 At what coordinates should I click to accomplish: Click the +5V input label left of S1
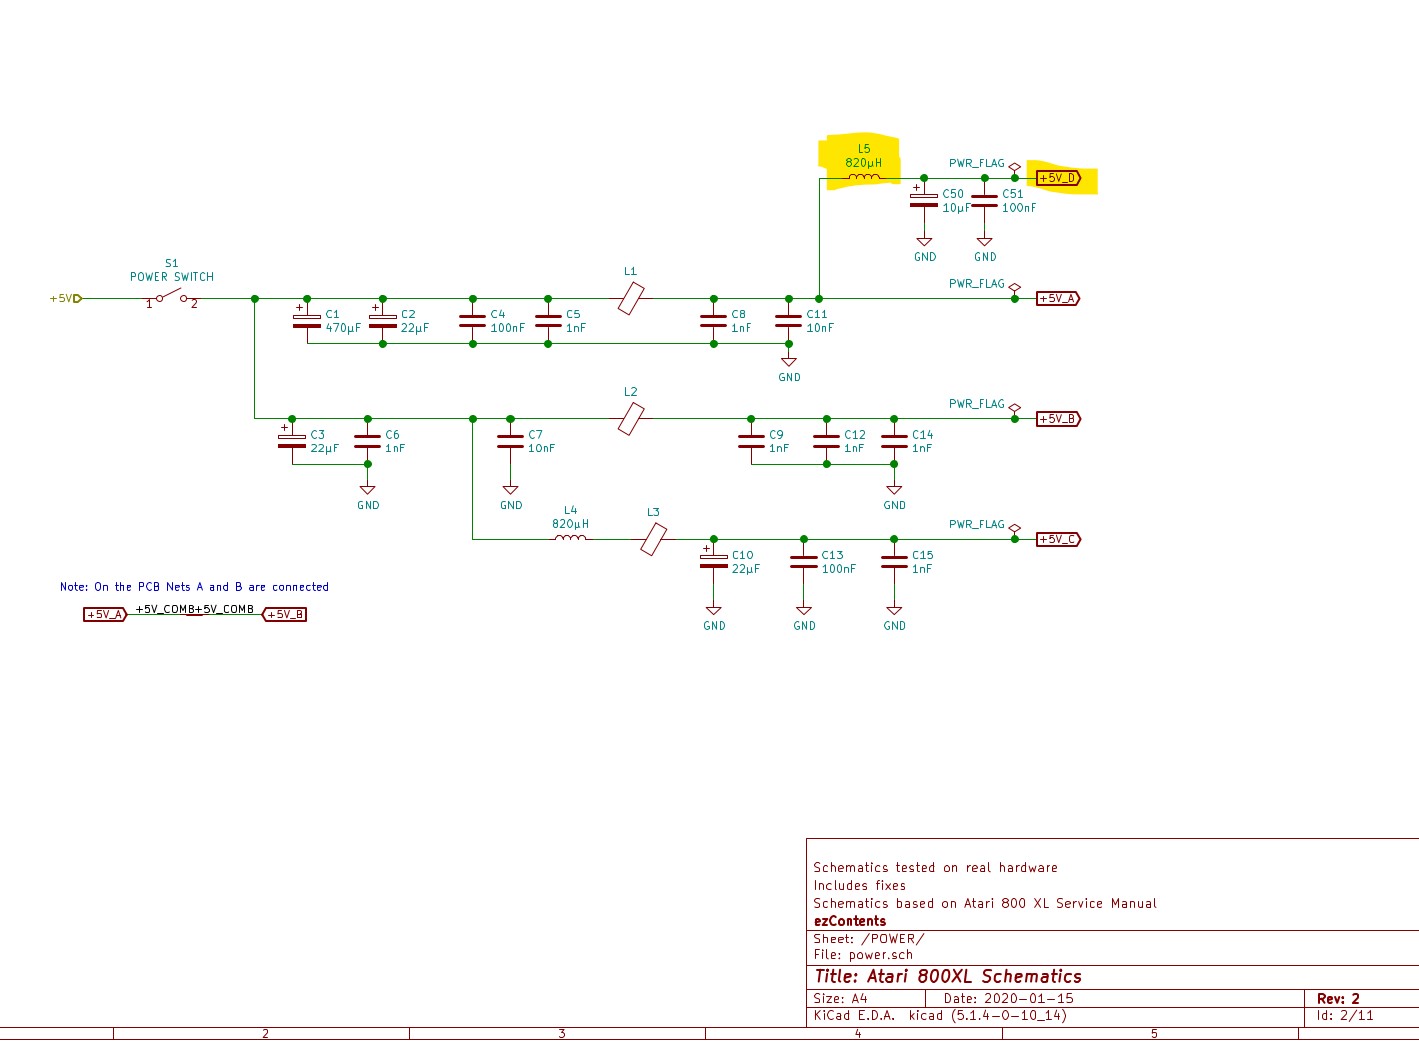[x=65, y=298]
